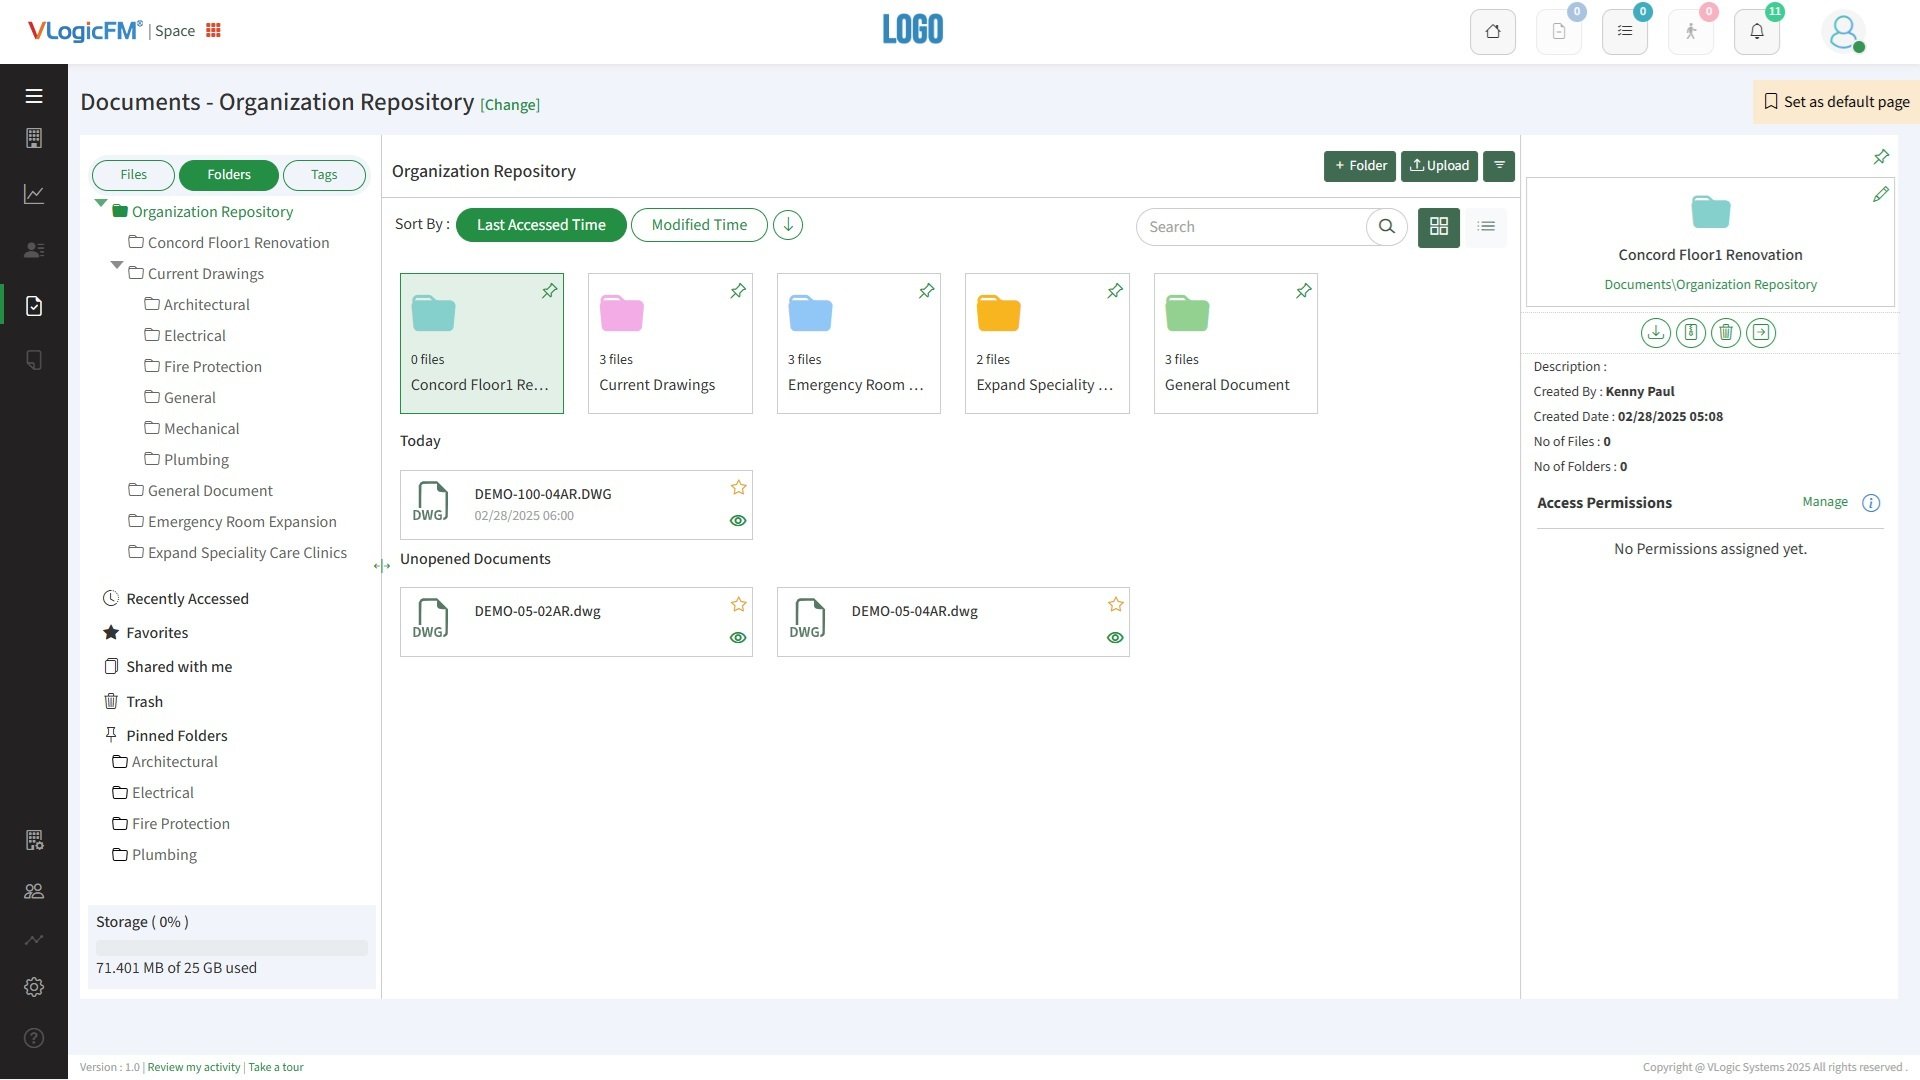Click the delete trash icon in details panel
Screen dimensions: 1920x1080
point(1725,333)
